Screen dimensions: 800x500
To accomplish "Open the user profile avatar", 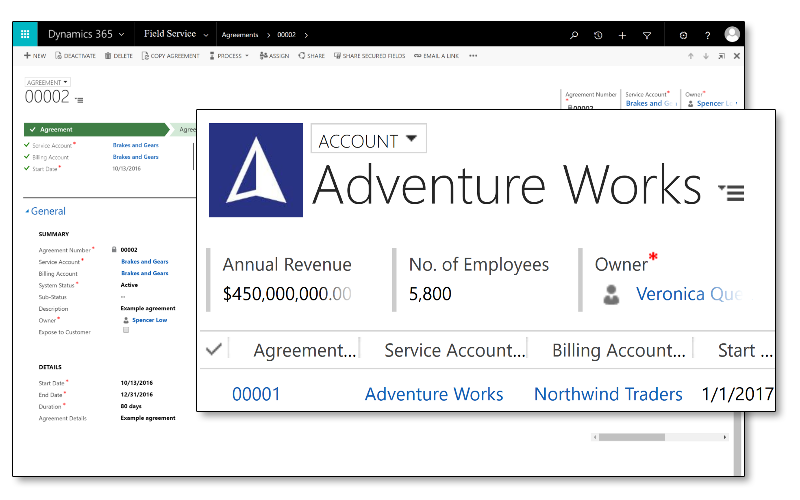I will (x=732, y=35).
